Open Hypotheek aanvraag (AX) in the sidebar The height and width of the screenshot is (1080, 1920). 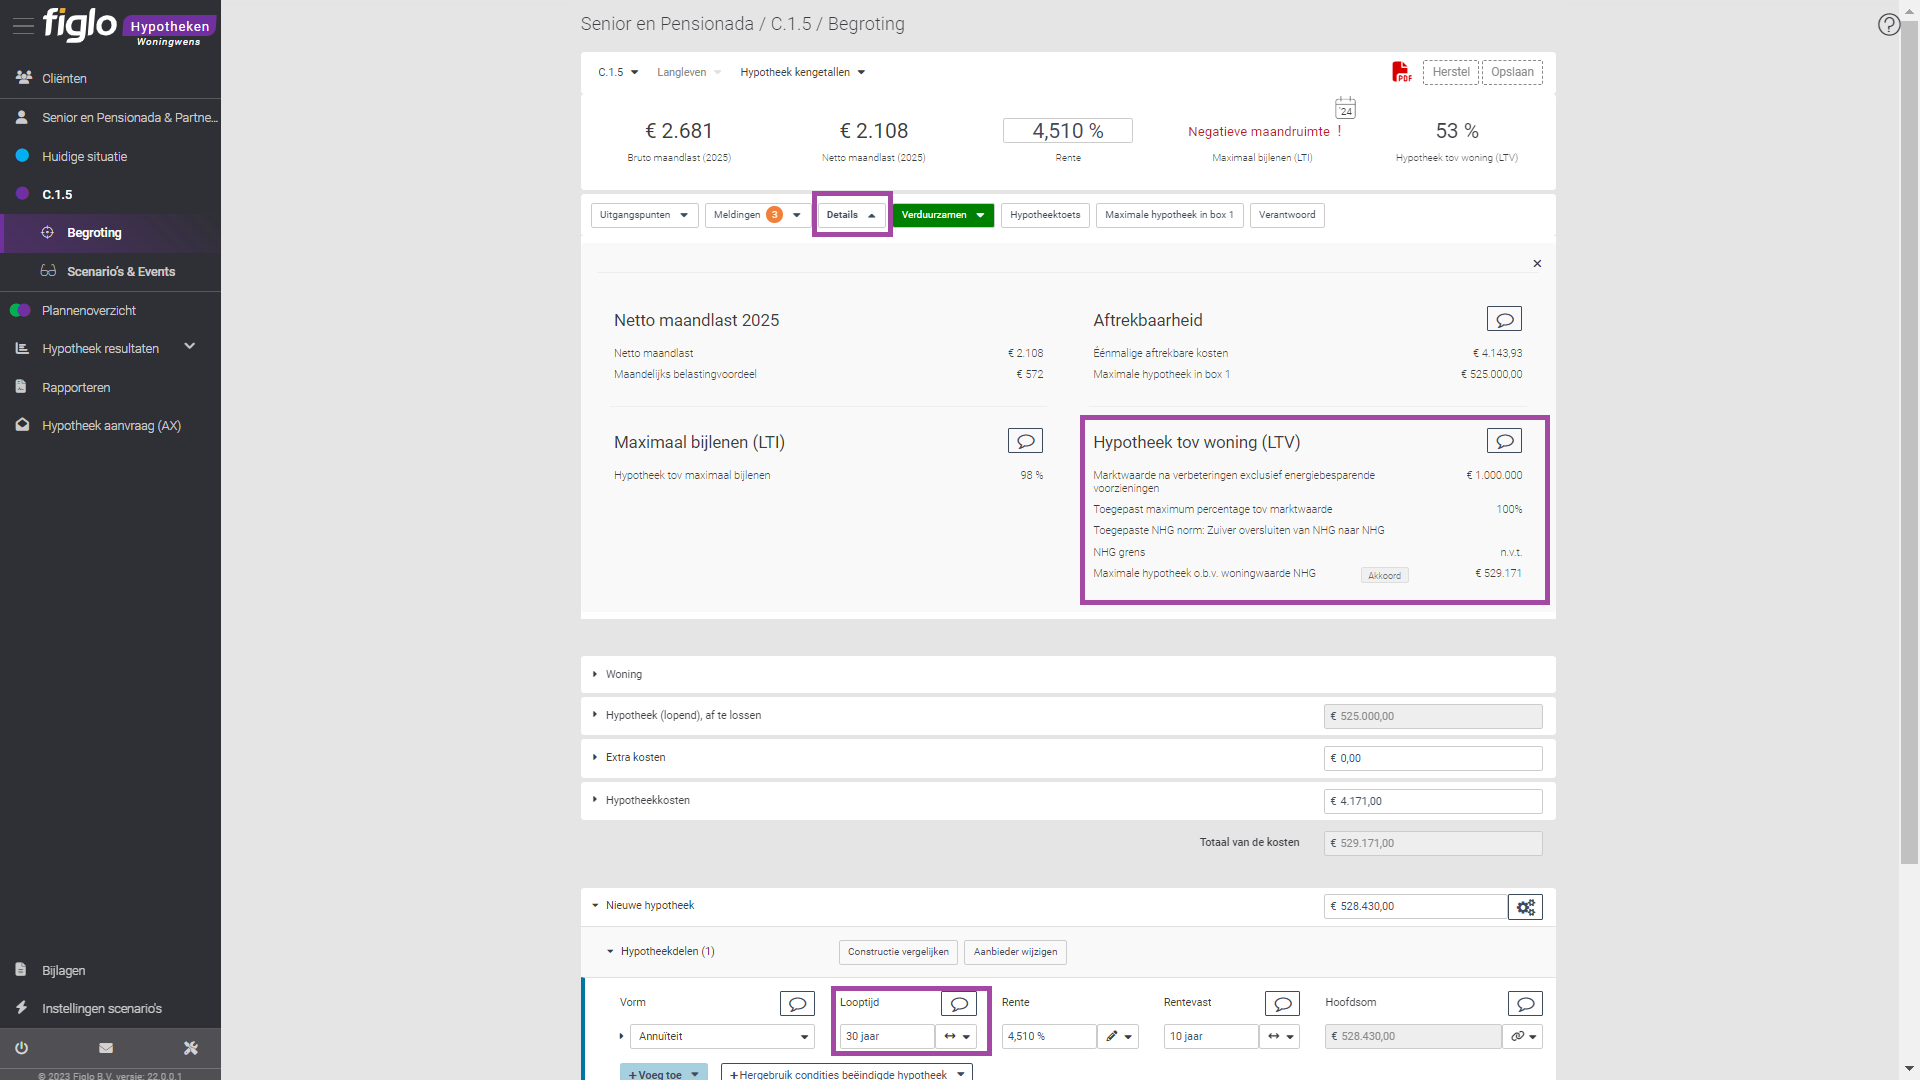(110, 425)
